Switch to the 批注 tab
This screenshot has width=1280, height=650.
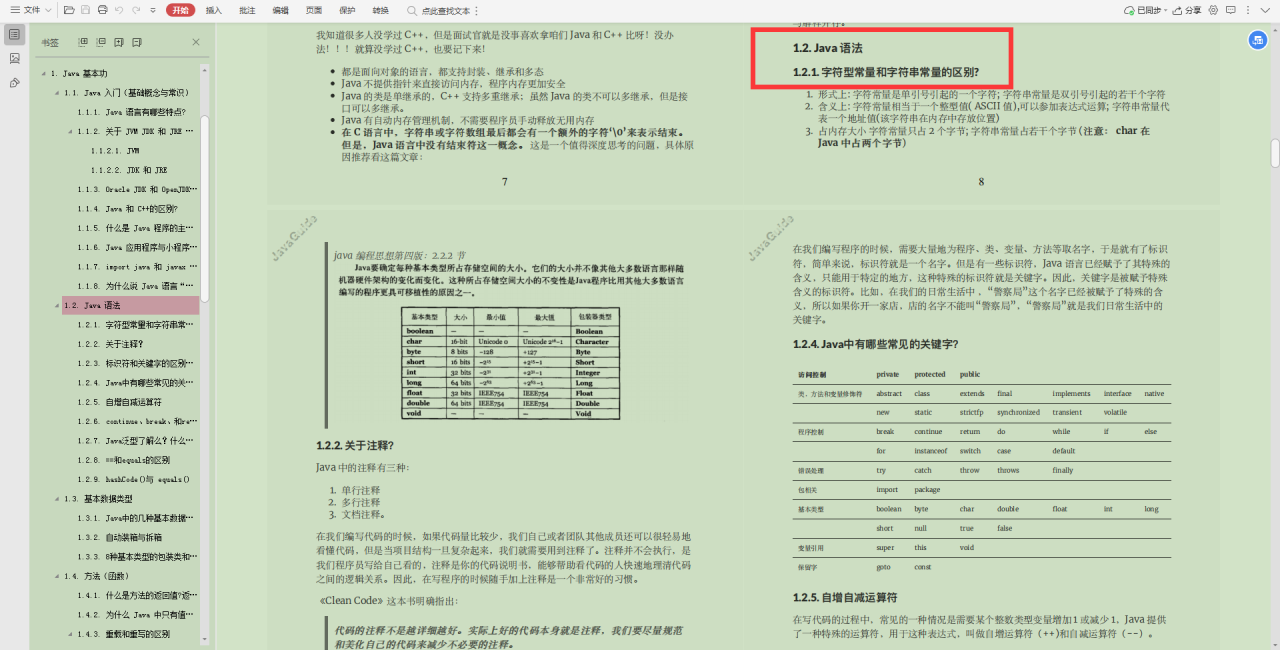tap(247, 10)
